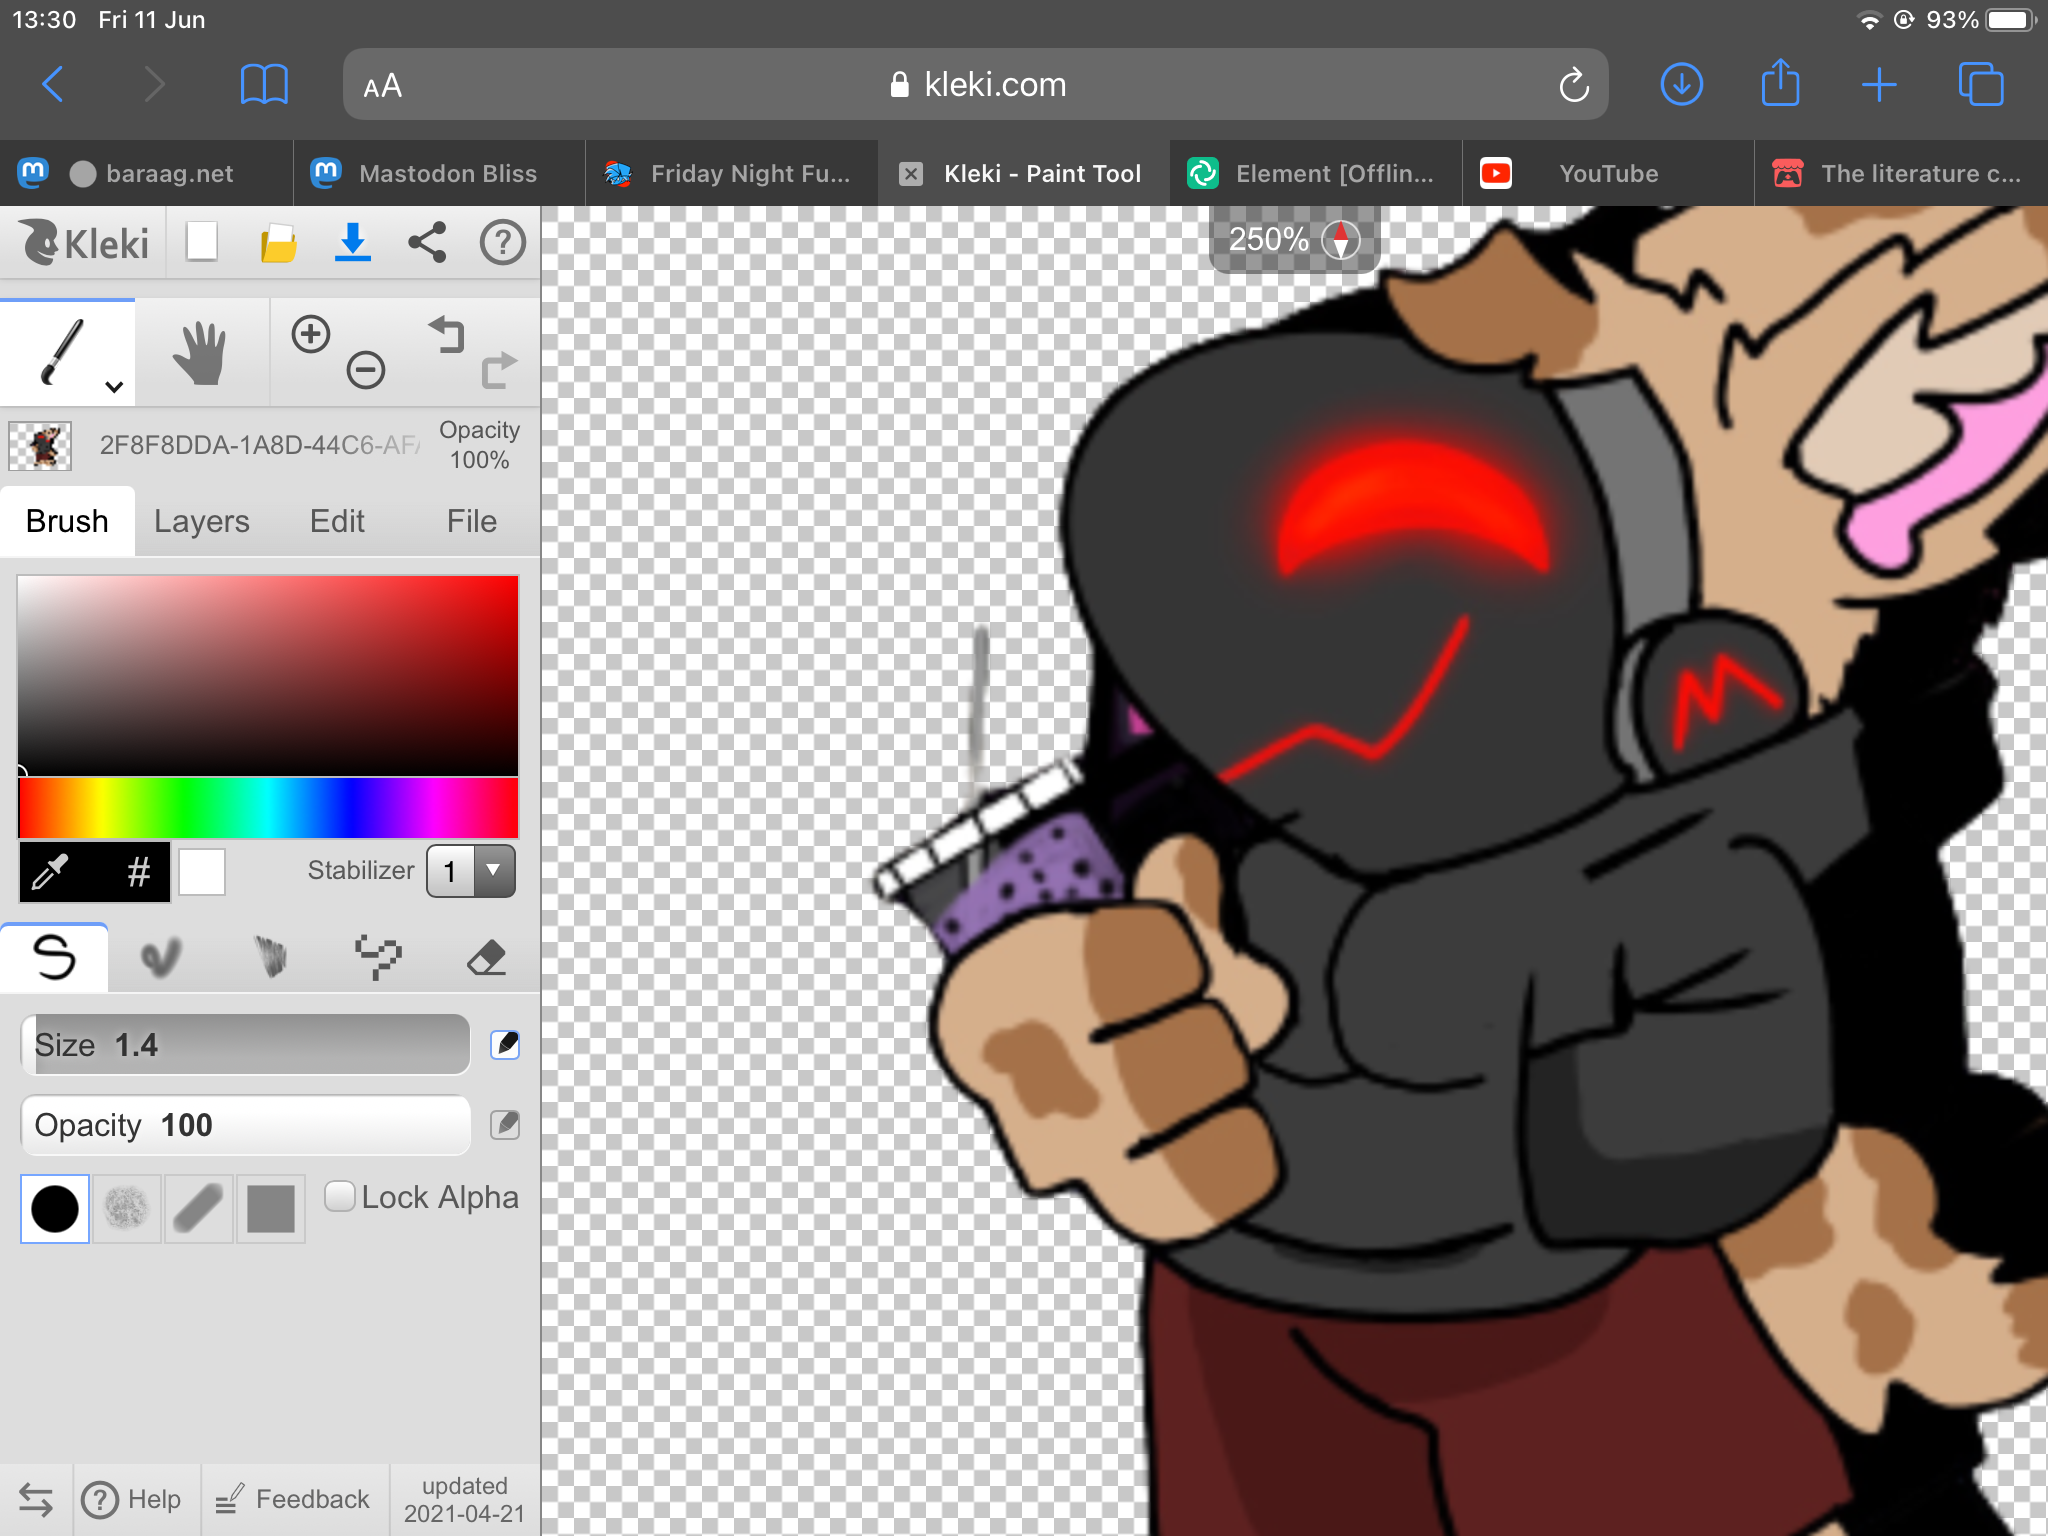Open the YouTube browser tab

1607,174
